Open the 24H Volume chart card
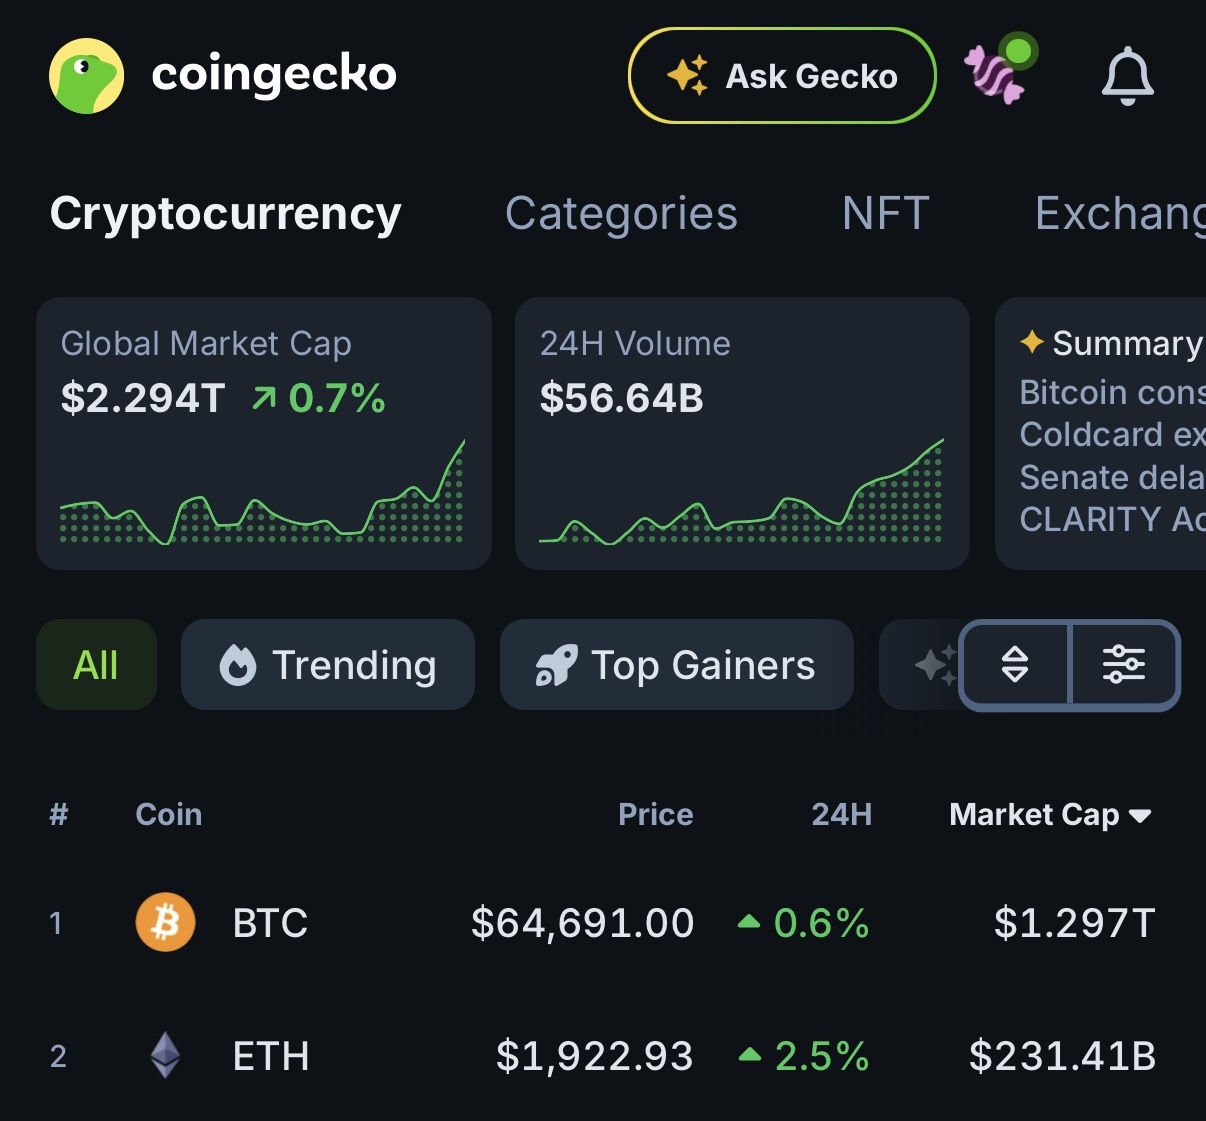The height and width of the screenshot is (1121, 1206). pyautogui.click(x=742, y=433)
